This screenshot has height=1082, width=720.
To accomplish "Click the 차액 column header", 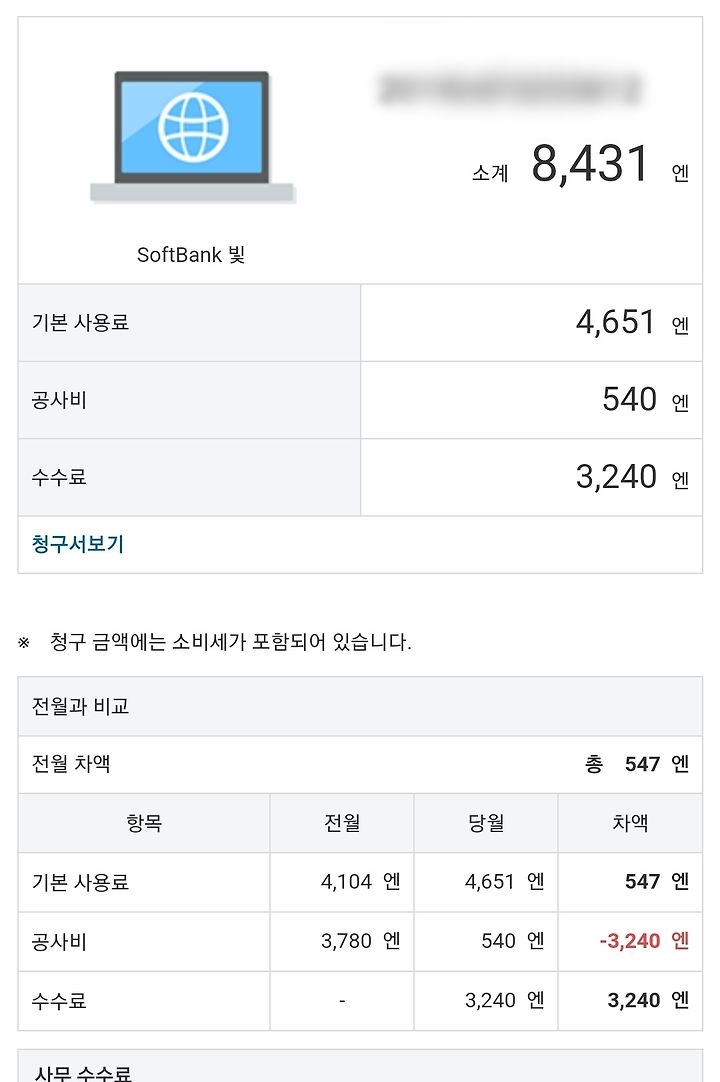I will 630,823.
